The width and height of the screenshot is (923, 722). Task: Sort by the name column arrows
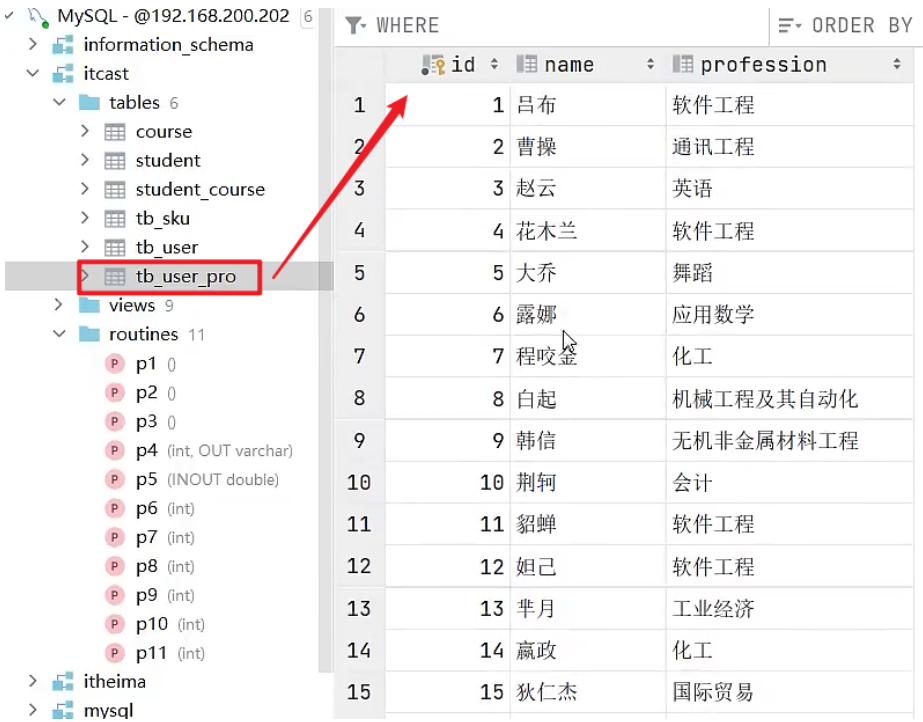click(x=650, y=64)
